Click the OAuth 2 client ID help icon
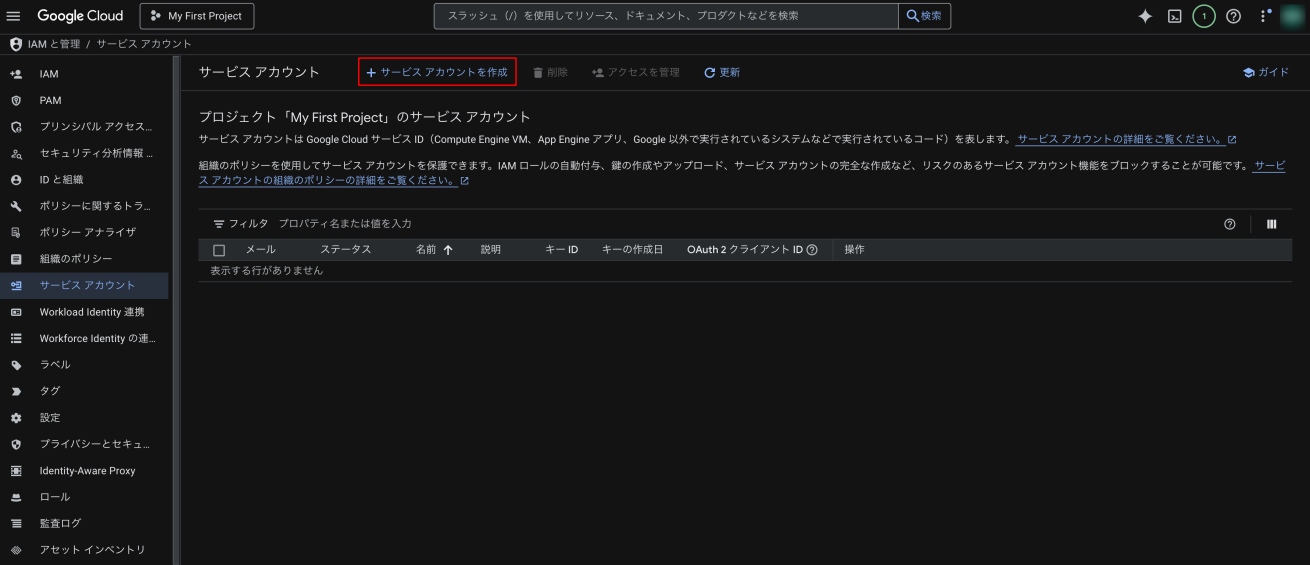The height and width of the screenshot is (565, 1310). pyautogui.click(x=812, y=250)
